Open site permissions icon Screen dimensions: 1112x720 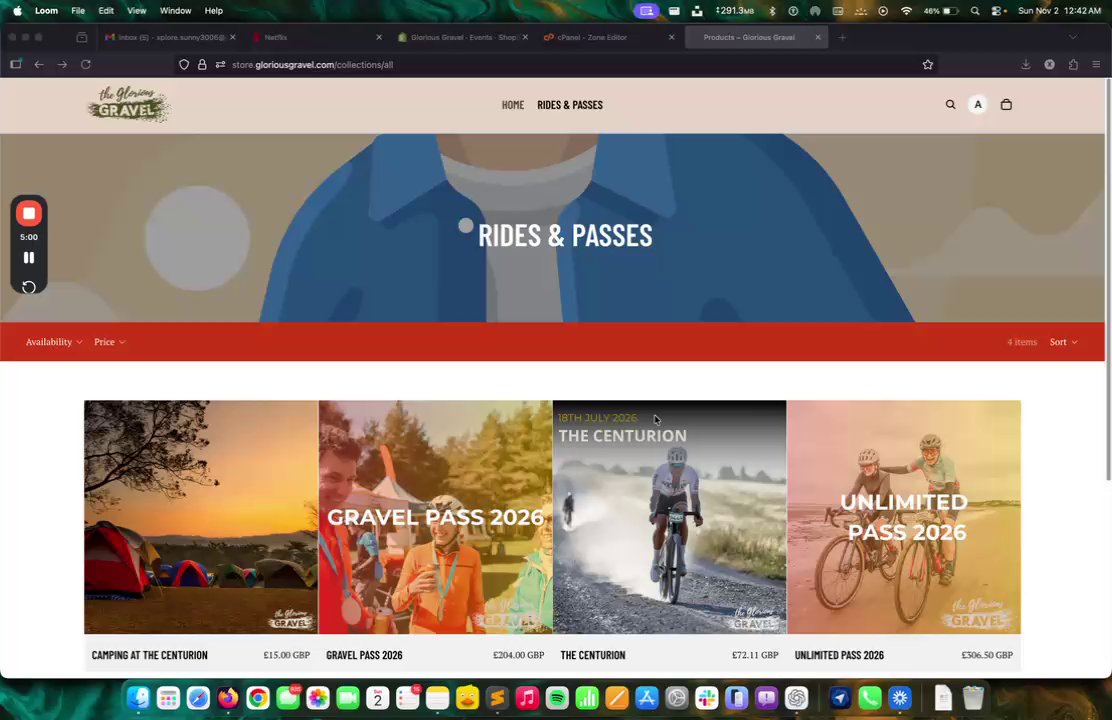pos(221,65)
